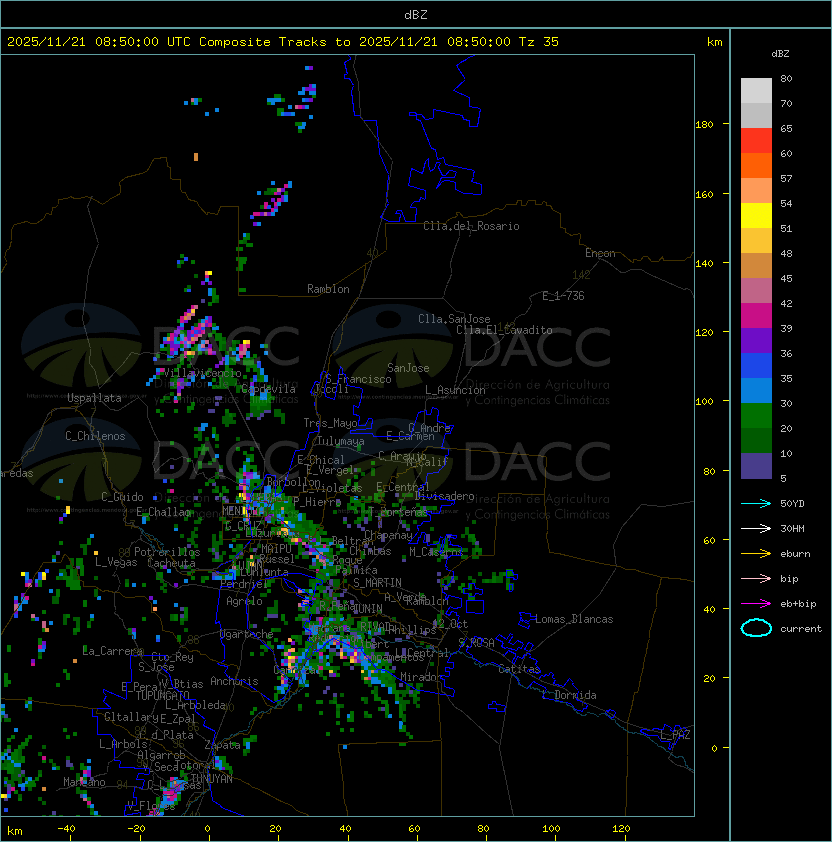Select the 'Villavicencio' place label
This screenshot has width=832, height=842.
coord(202,373)
